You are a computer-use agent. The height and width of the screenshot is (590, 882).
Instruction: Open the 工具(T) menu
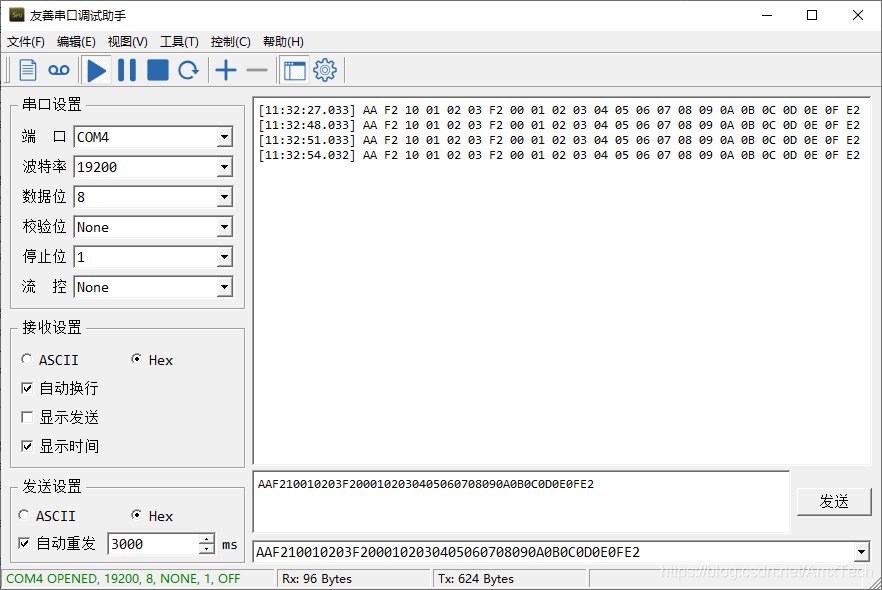tap(179, 42)
